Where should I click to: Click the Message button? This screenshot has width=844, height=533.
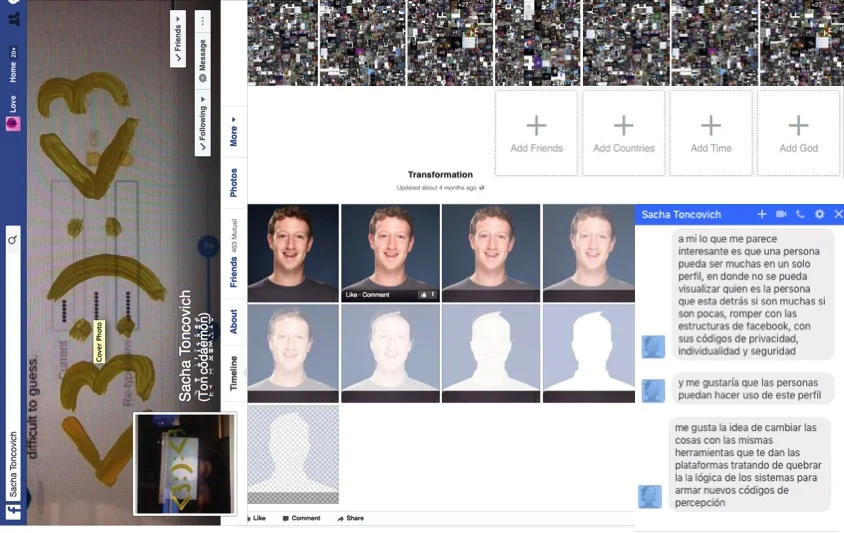[x=202, y=61]
